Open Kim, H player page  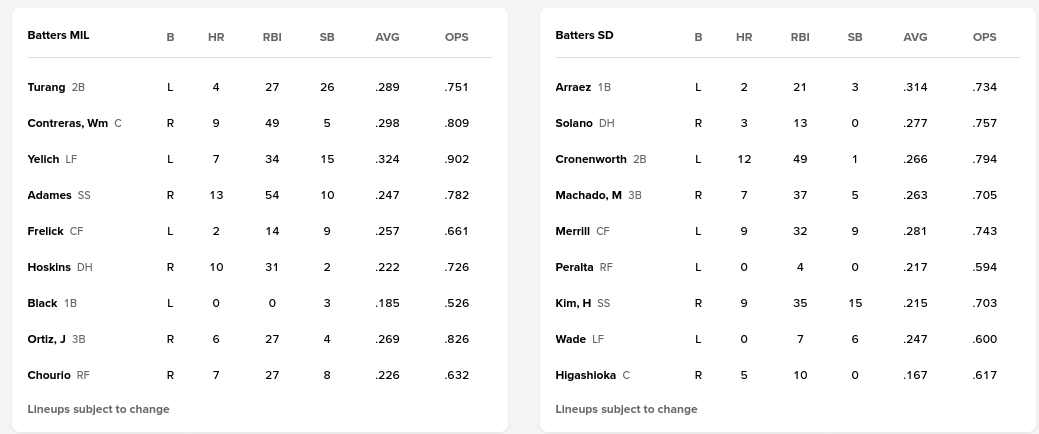point(573,303)
